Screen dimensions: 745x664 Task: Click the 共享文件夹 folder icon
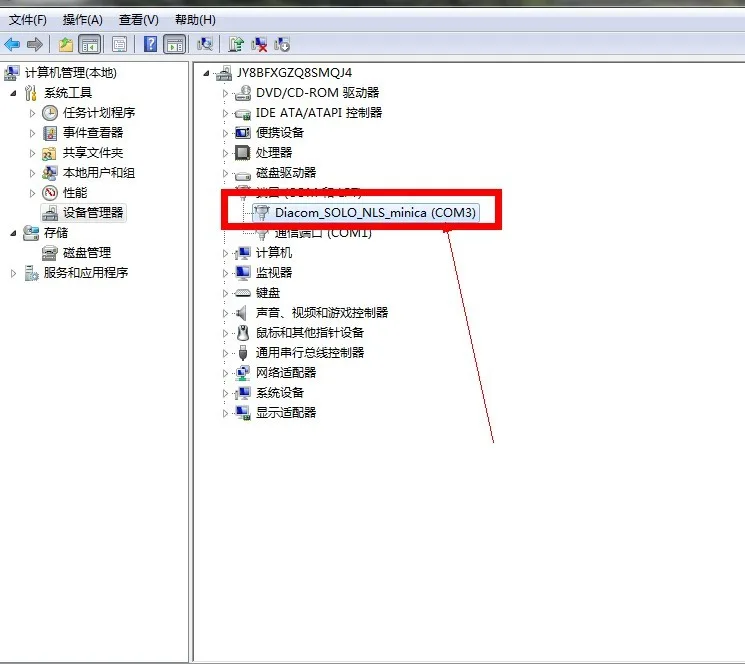[49, 153]
